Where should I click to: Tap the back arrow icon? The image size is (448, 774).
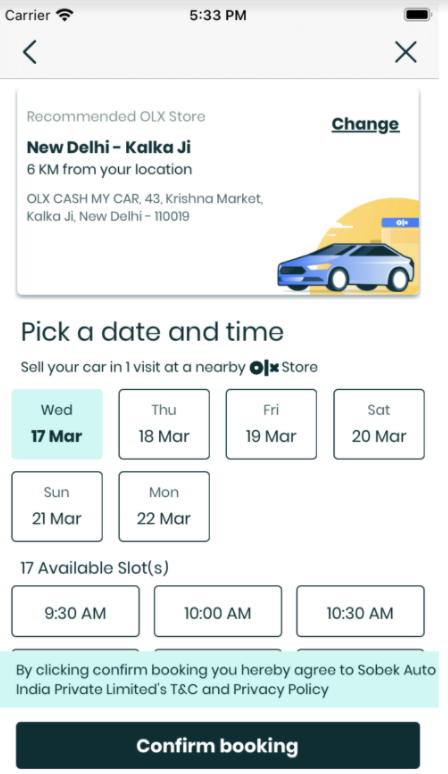pyautogui.click(x=30, y=52)
